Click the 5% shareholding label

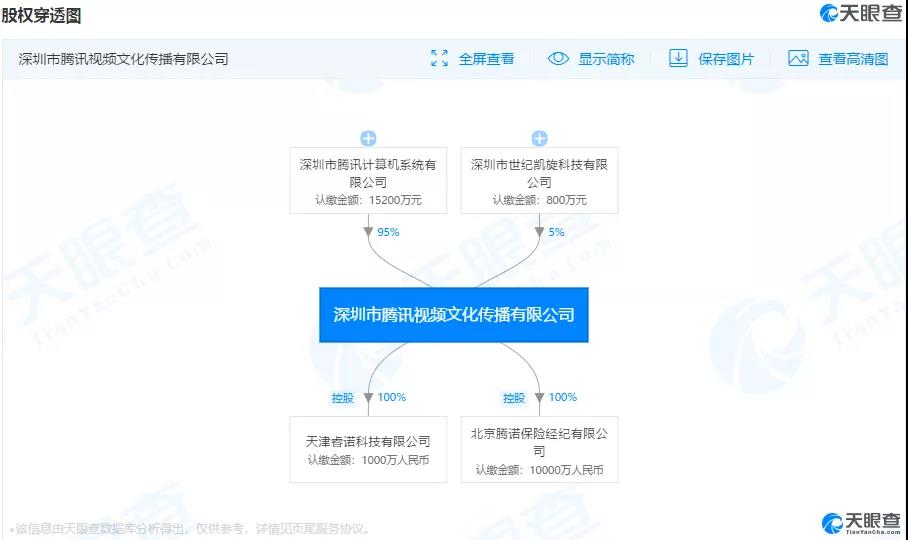pyautogui.click(x=556, y=232)
